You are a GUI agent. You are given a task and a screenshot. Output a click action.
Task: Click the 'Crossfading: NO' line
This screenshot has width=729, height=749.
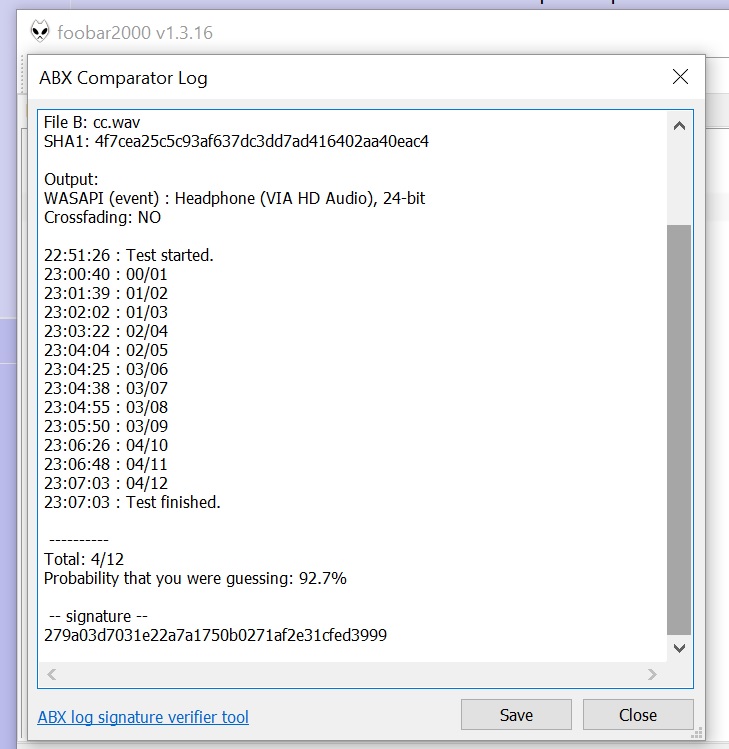click(x=102, y=217)
